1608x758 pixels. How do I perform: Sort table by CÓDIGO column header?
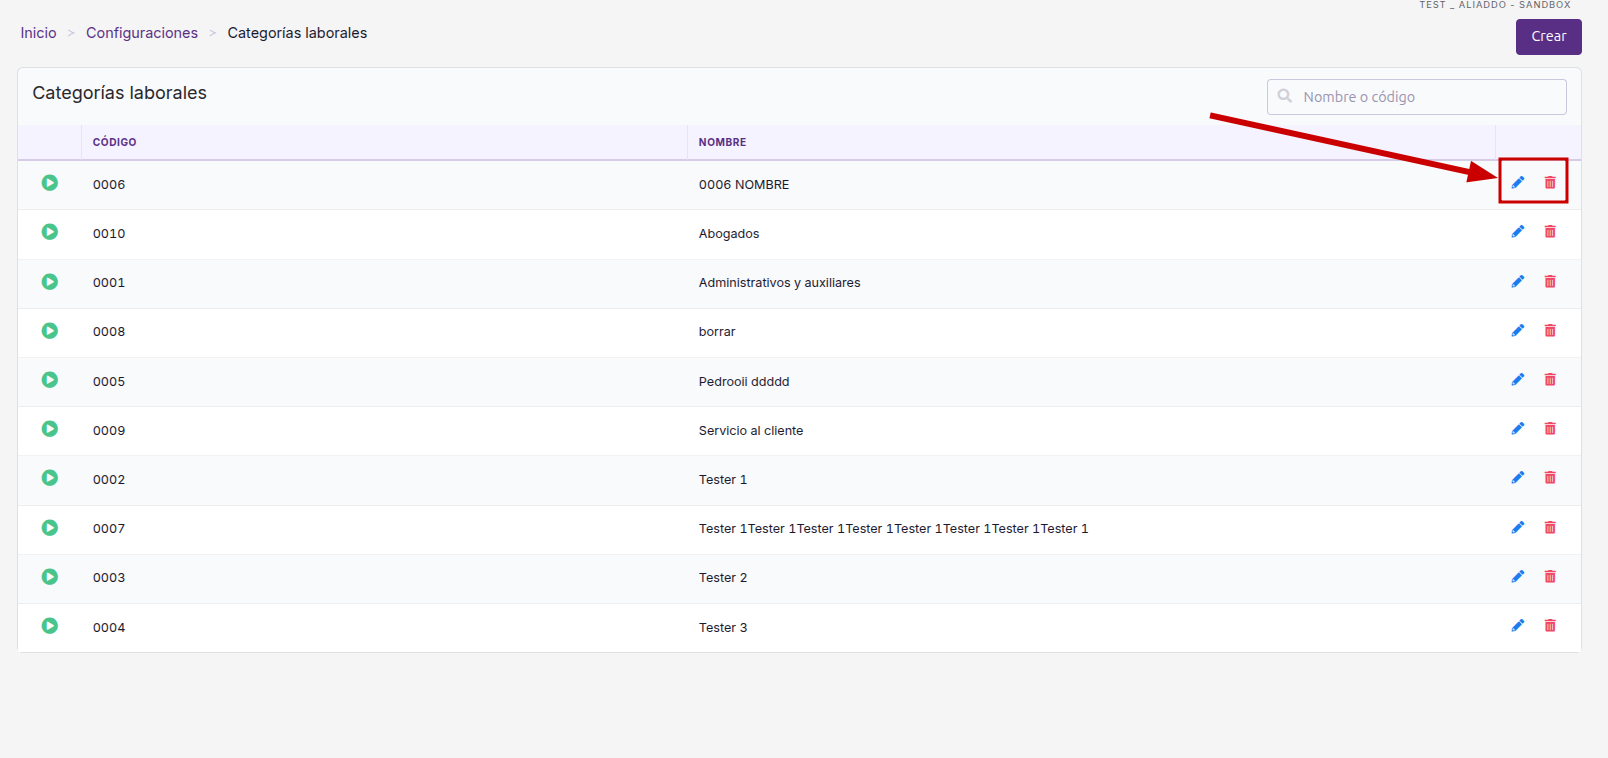tap(115, 142)
